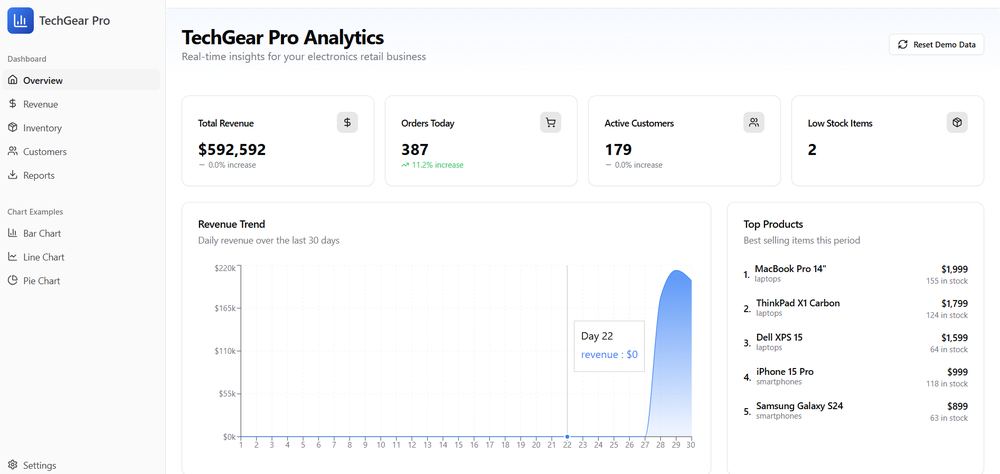Click the Inventory box icon in sidebar
The width and height of the screenshot is (1000, 474).
pyautogui.click(x=12, y=128)
